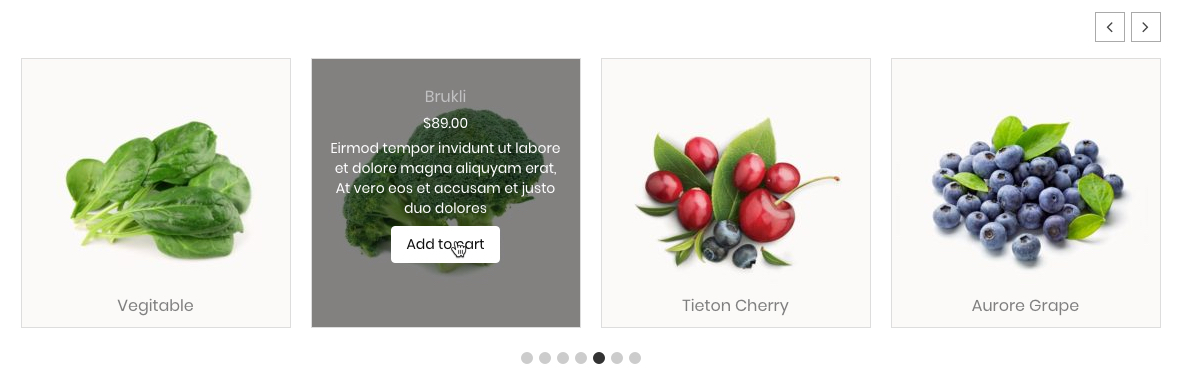Open the Tieton Cherry product image
Image resolution: width=1185 pixels, height=371 pixels.
tap(737, 193)
